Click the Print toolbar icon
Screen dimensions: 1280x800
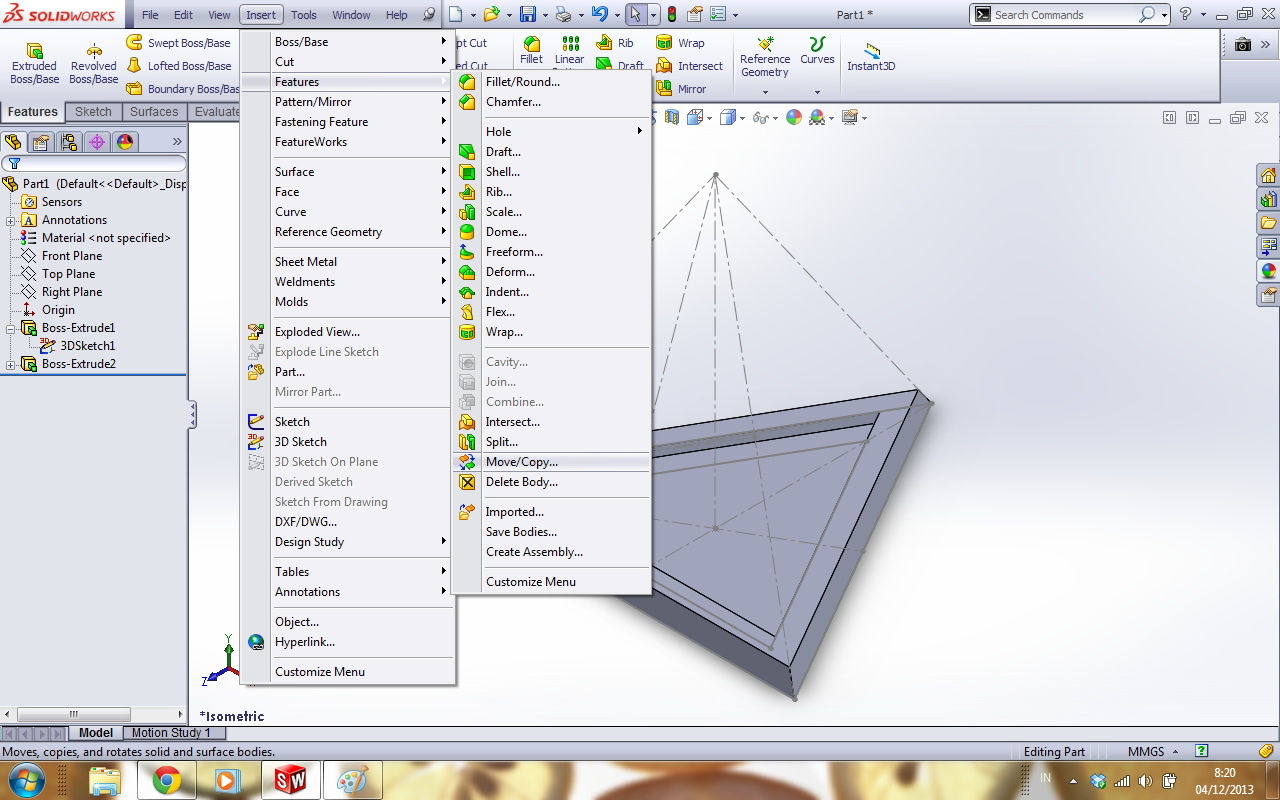point(564,15)
